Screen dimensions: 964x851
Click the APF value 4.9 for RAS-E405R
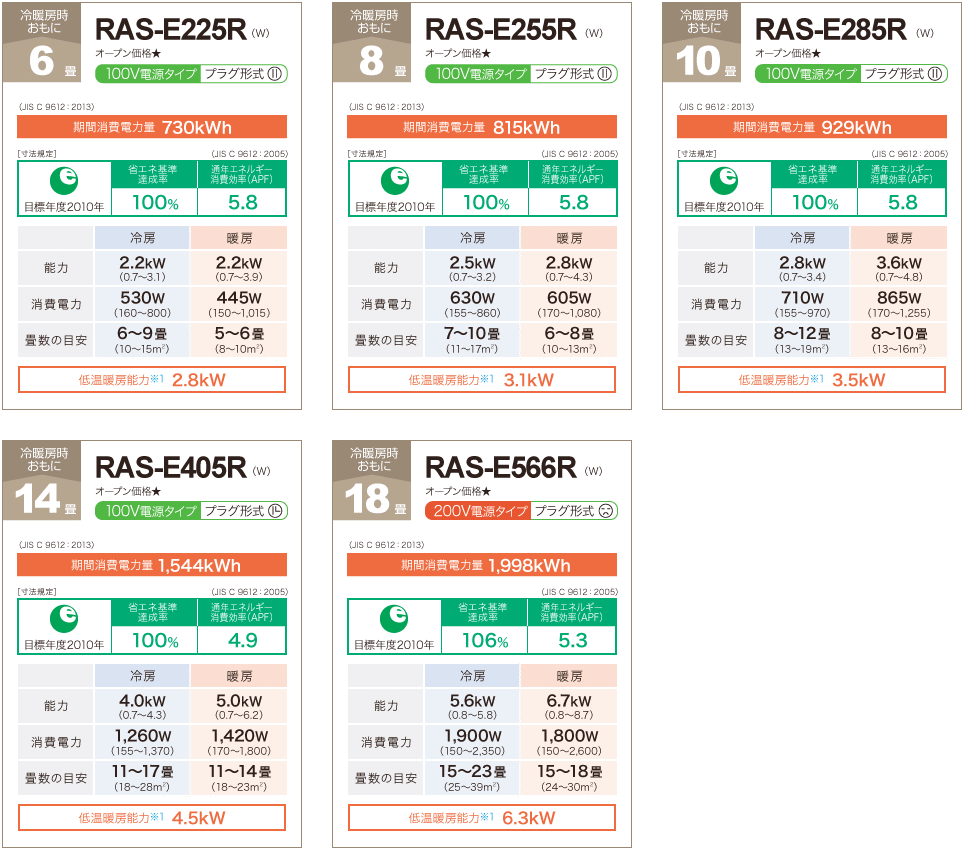[242, 640]
